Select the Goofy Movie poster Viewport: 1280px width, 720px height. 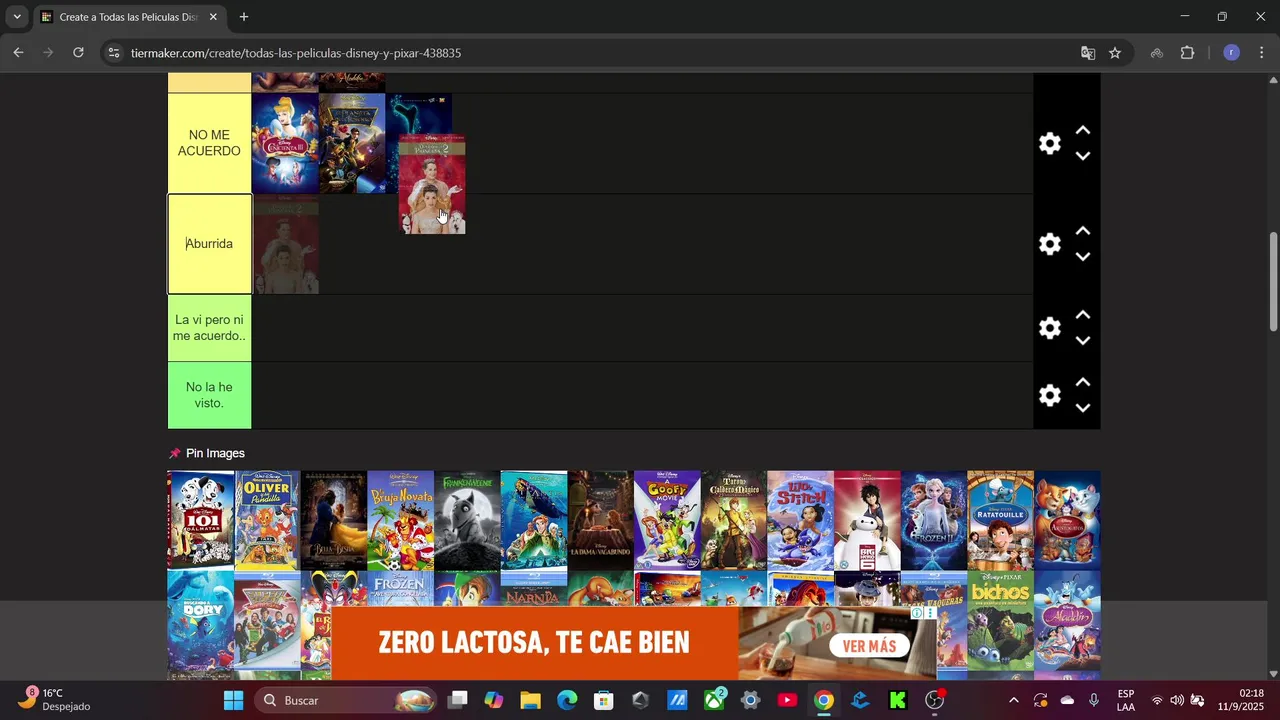click(x=667, y=520)
